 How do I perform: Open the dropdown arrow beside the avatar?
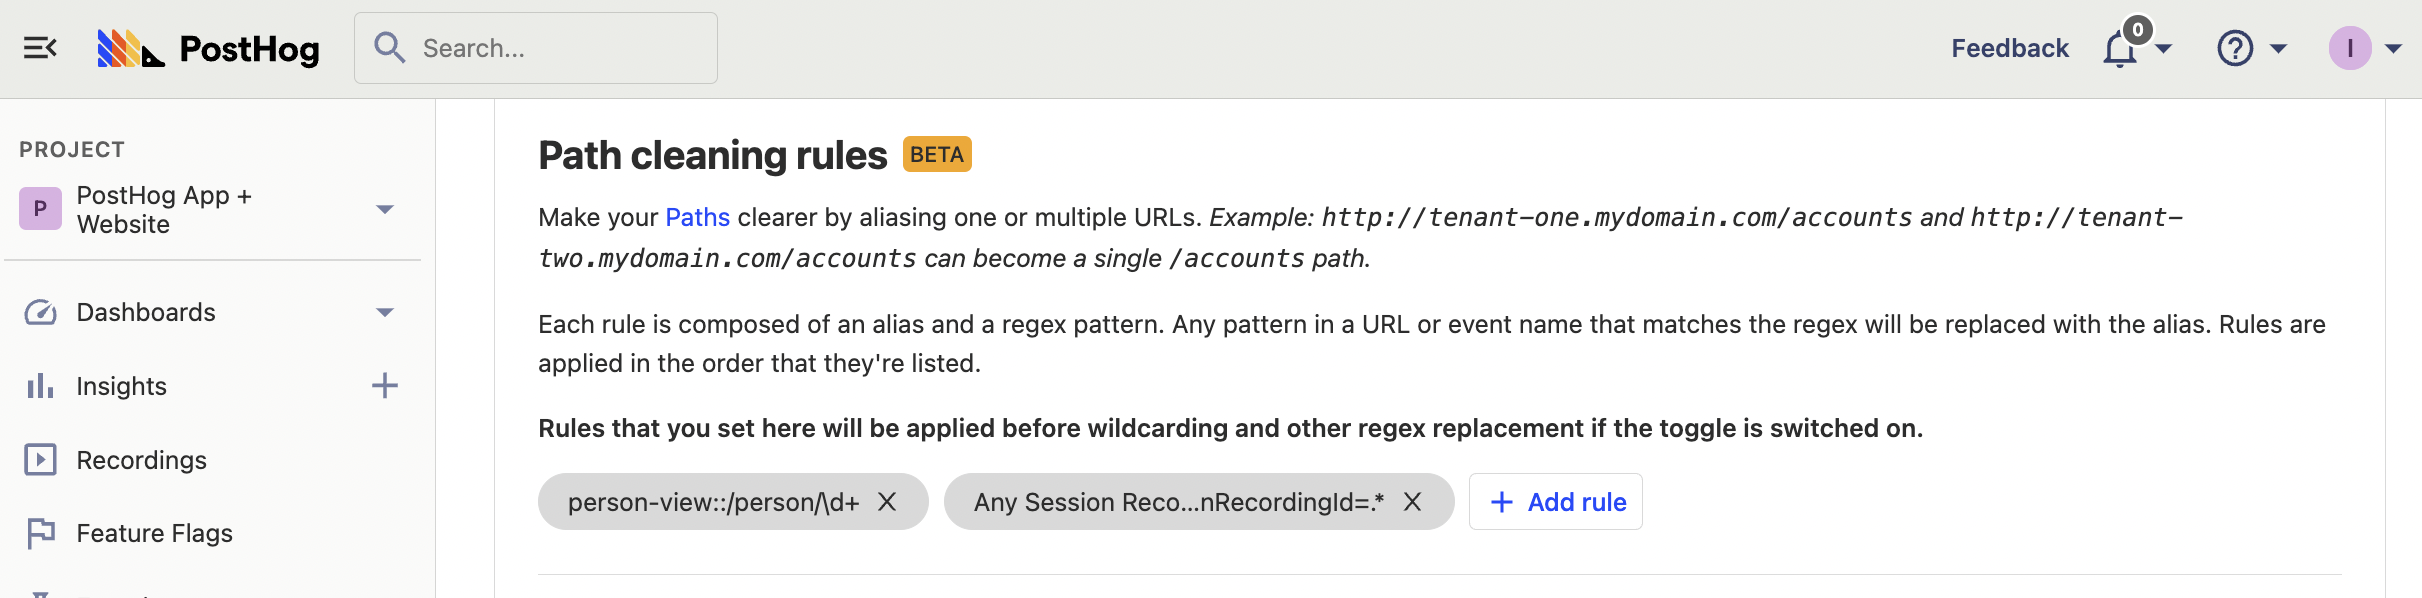coord(2394,48)
